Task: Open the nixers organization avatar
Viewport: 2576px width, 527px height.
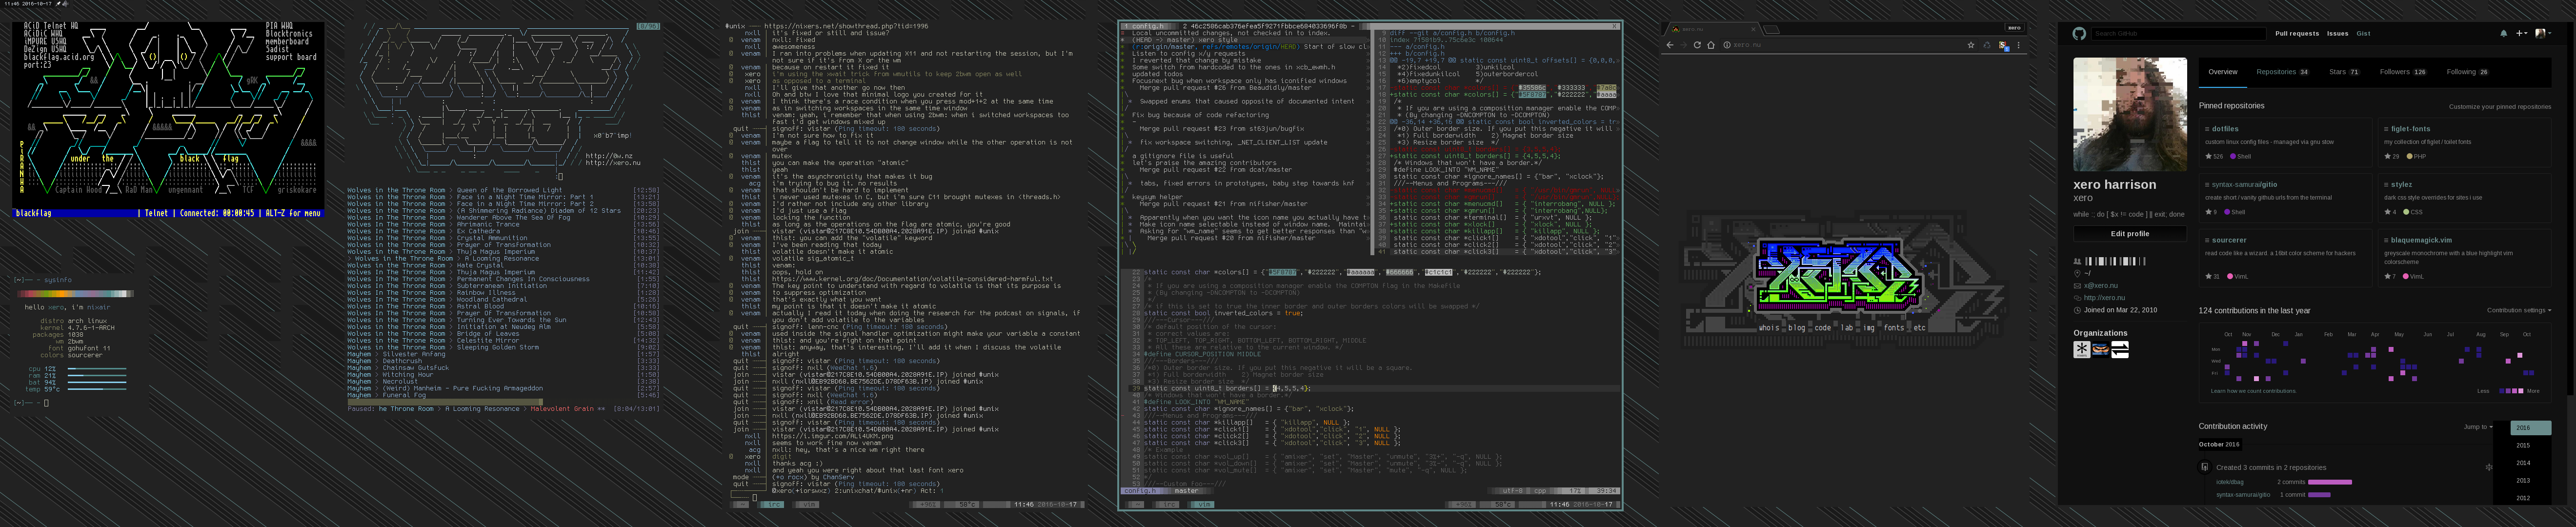Action: tap(2082, 350)
